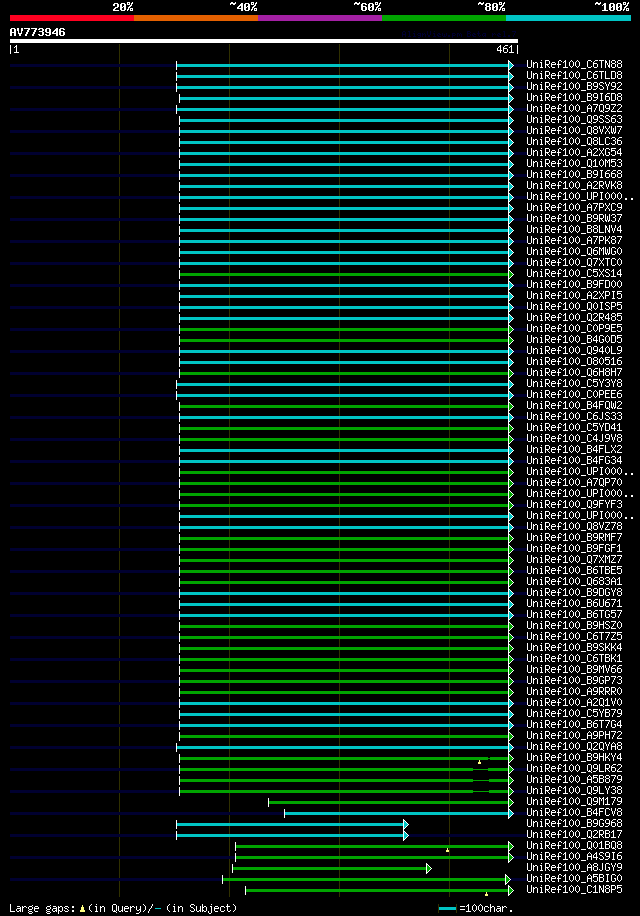The image size is (640, 916).
Task: Open hit UniRef100_A7Q9Z2
Action: pyautogui.click(x=574, y=109)
